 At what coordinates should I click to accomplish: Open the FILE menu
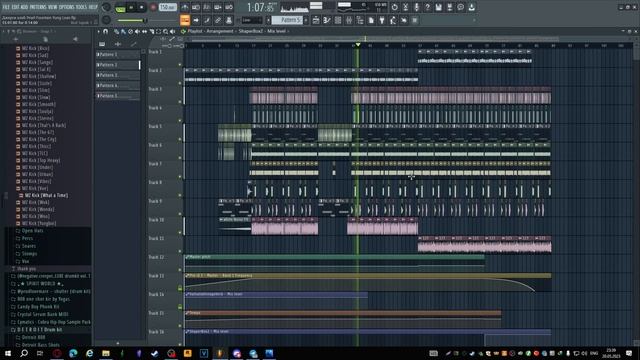(6, 7)
